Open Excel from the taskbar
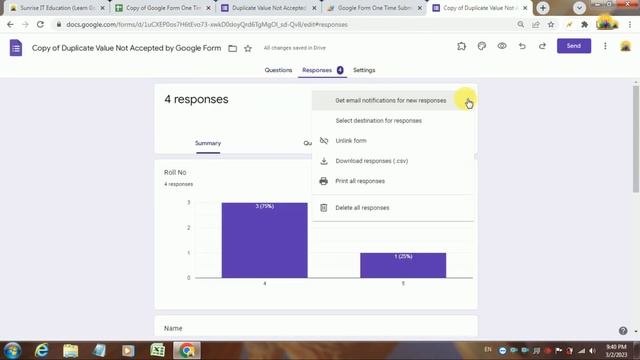 click(x=158, y=351)
